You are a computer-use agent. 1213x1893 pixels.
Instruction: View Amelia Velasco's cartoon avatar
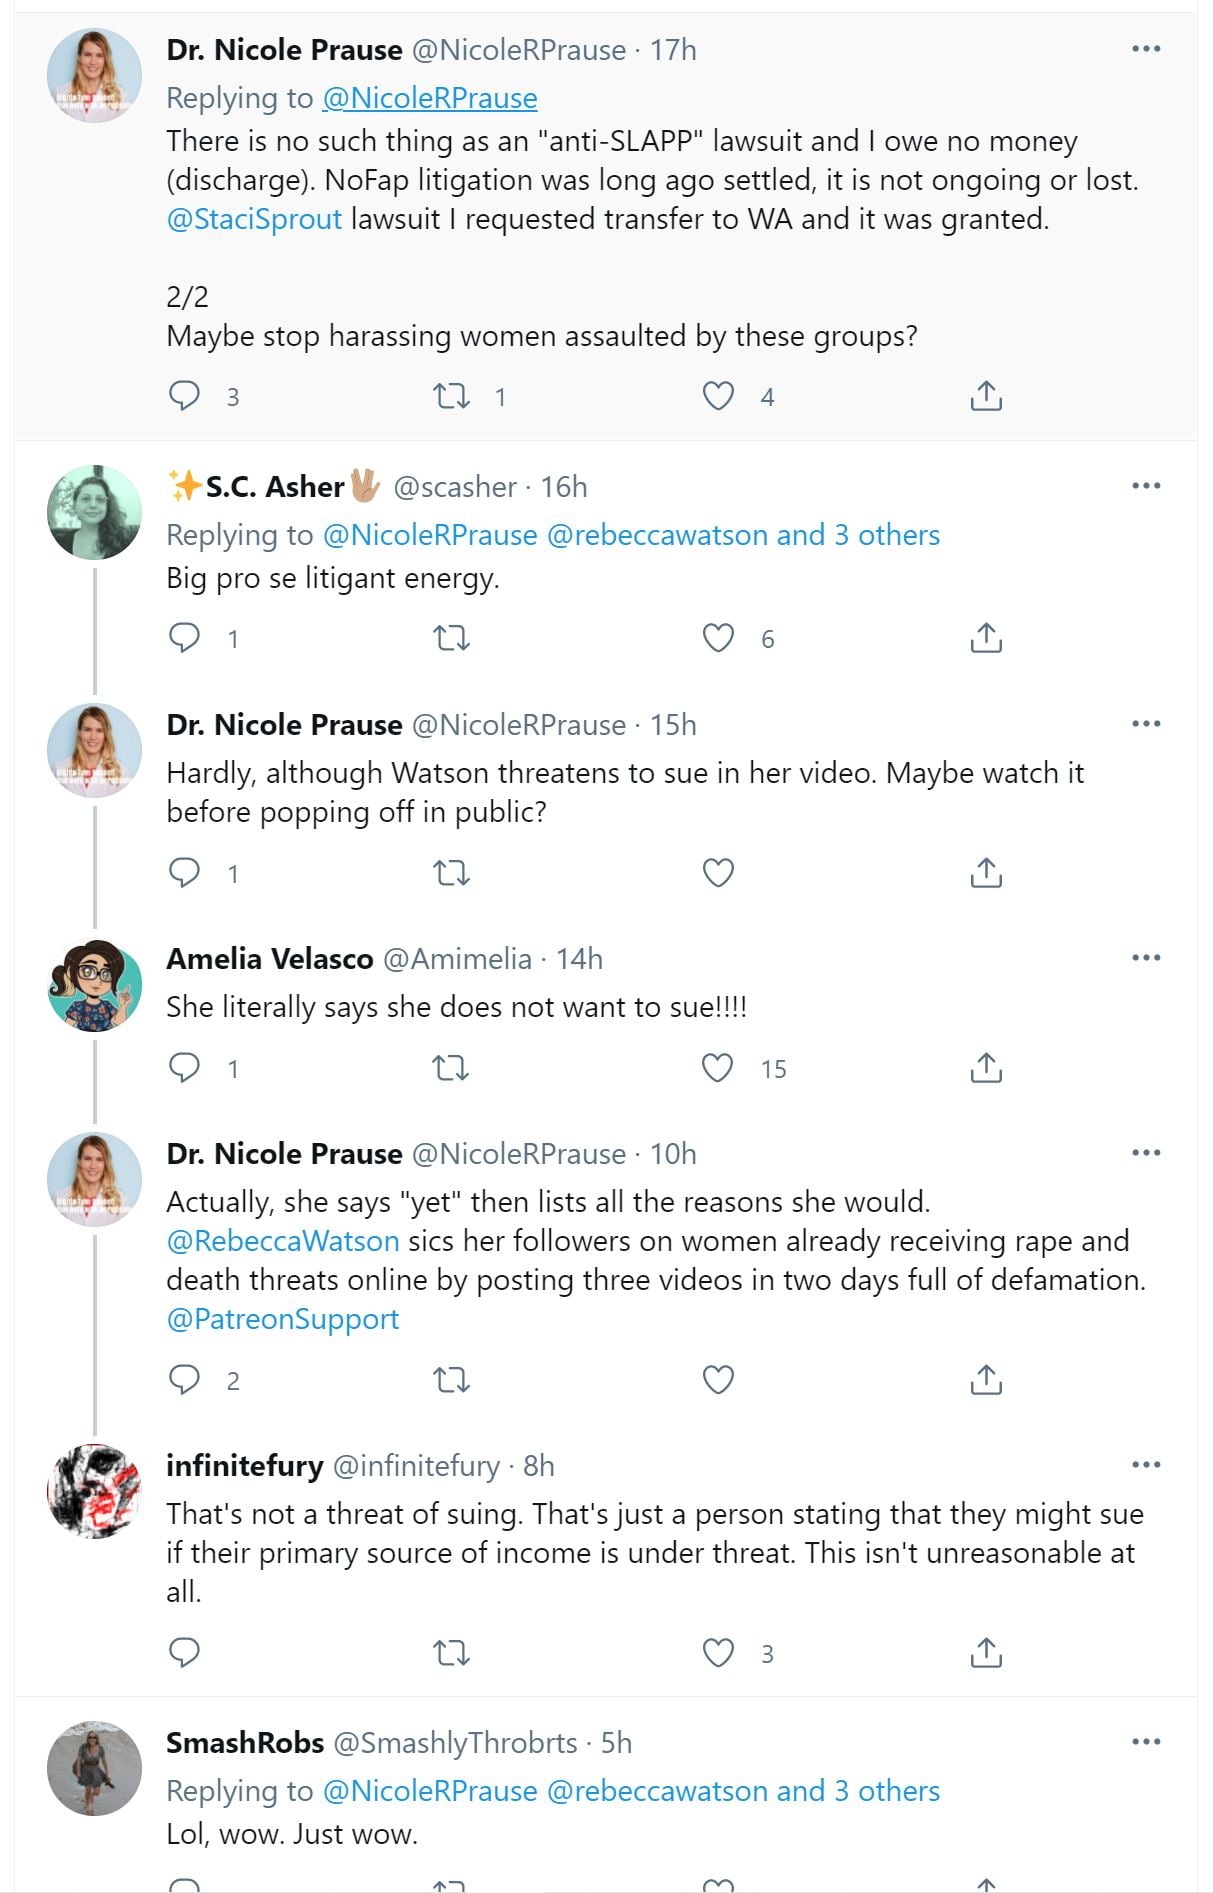pos(95,985)
